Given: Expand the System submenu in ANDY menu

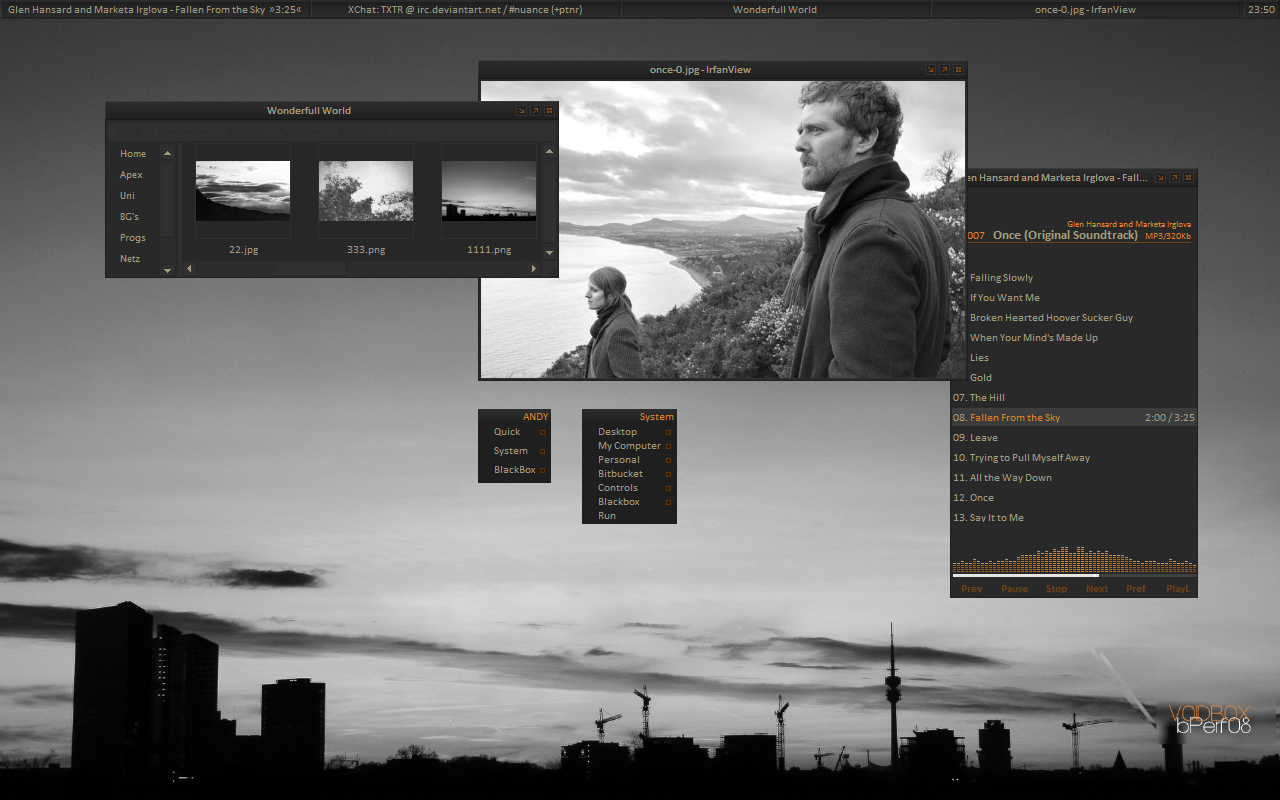Looking at the screenshot, I should click(x=514, y=451).
